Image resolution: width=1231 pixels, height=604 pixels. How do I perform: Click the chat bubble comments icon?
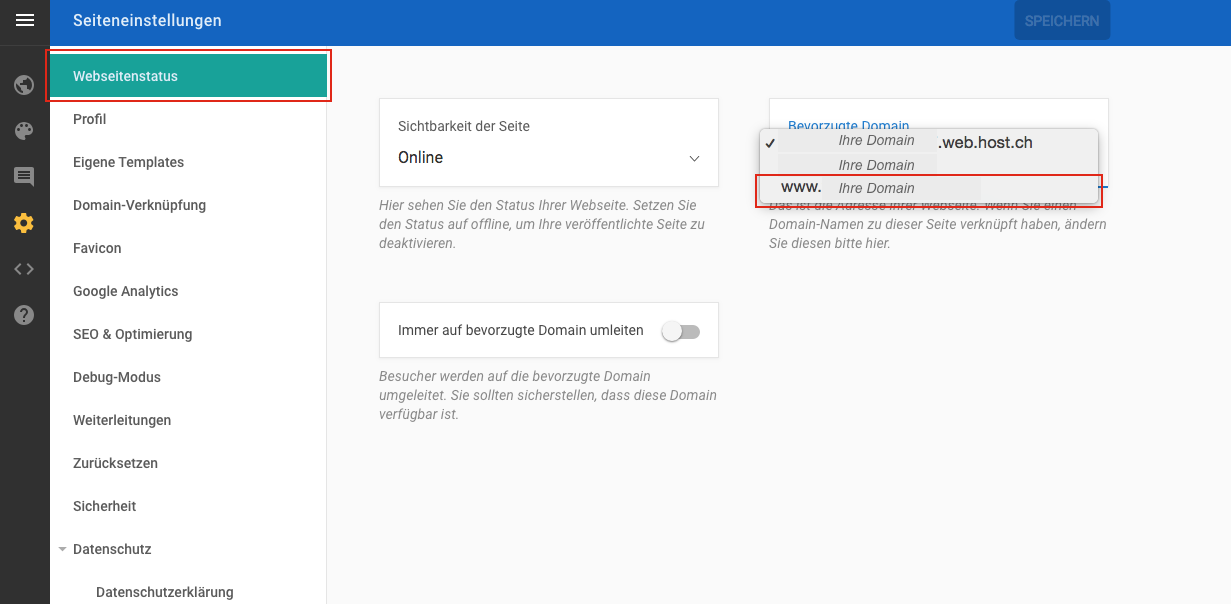24,177
